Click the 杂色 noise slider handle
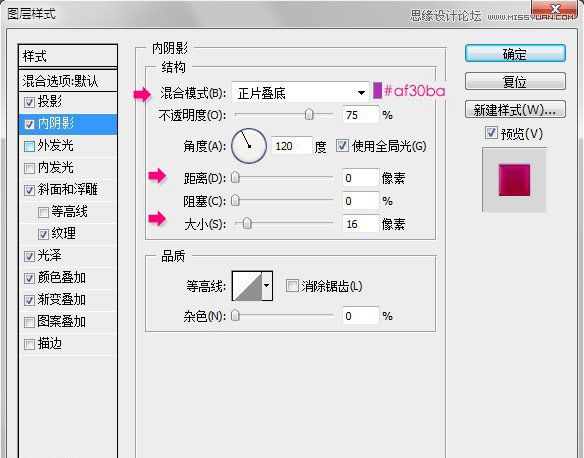584x458 pixels. [x=235, y=316]
